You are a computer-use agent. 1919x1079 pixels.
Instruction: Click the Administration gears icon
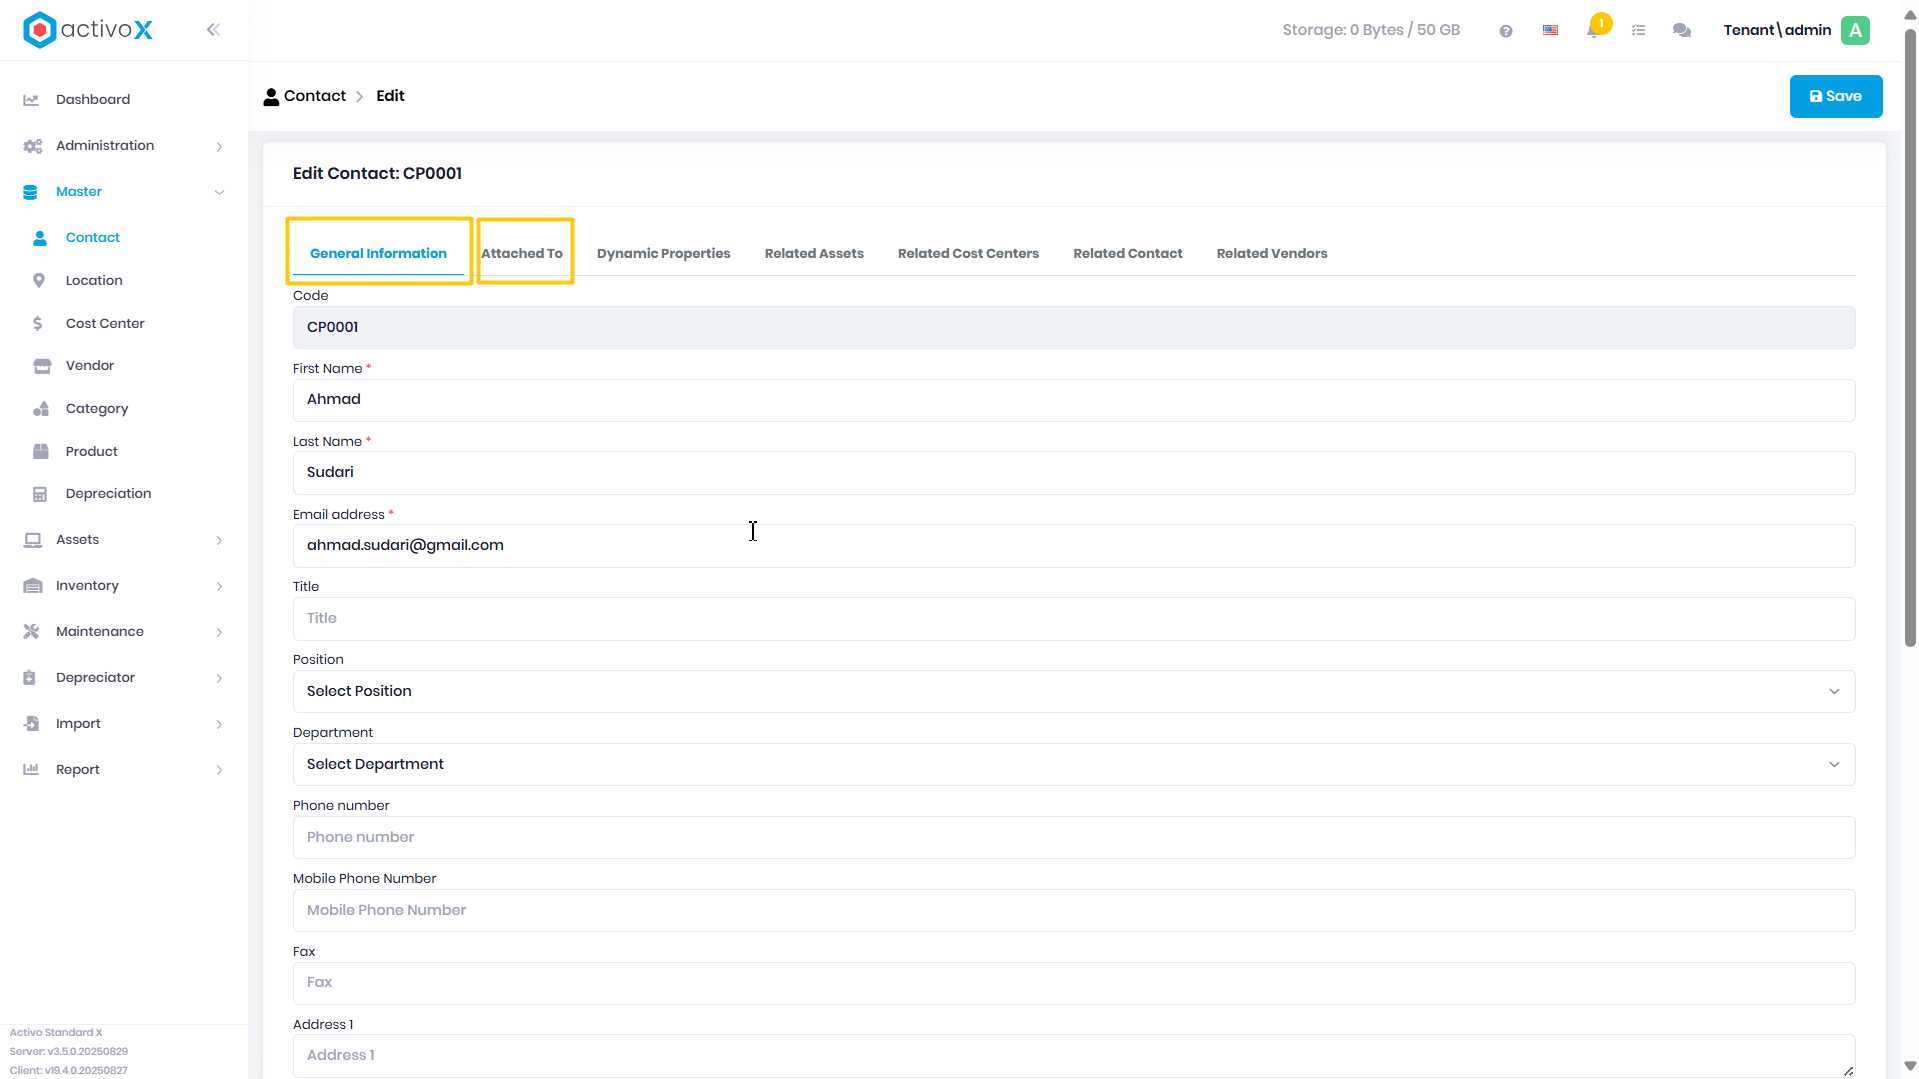pyautogui.click(x=32, y=146)
